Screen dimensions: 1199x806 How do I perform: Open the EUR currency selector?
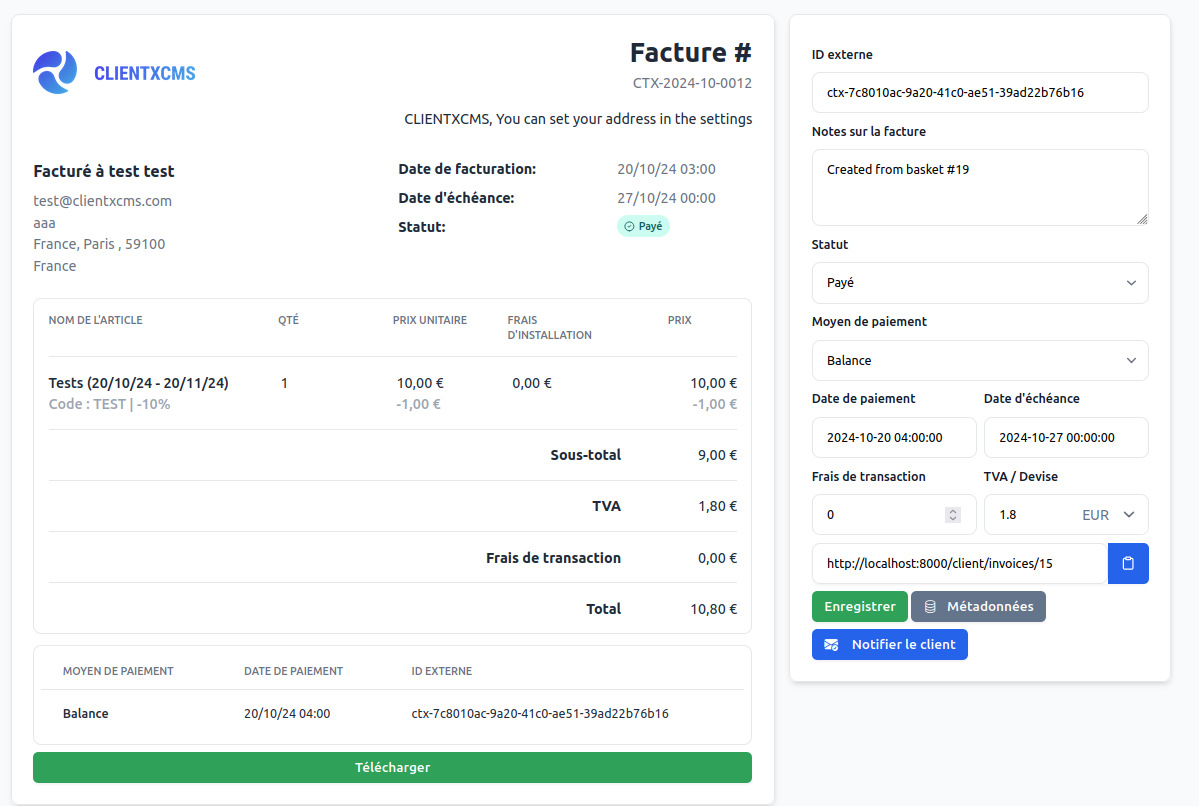[x=1108, y=515]
